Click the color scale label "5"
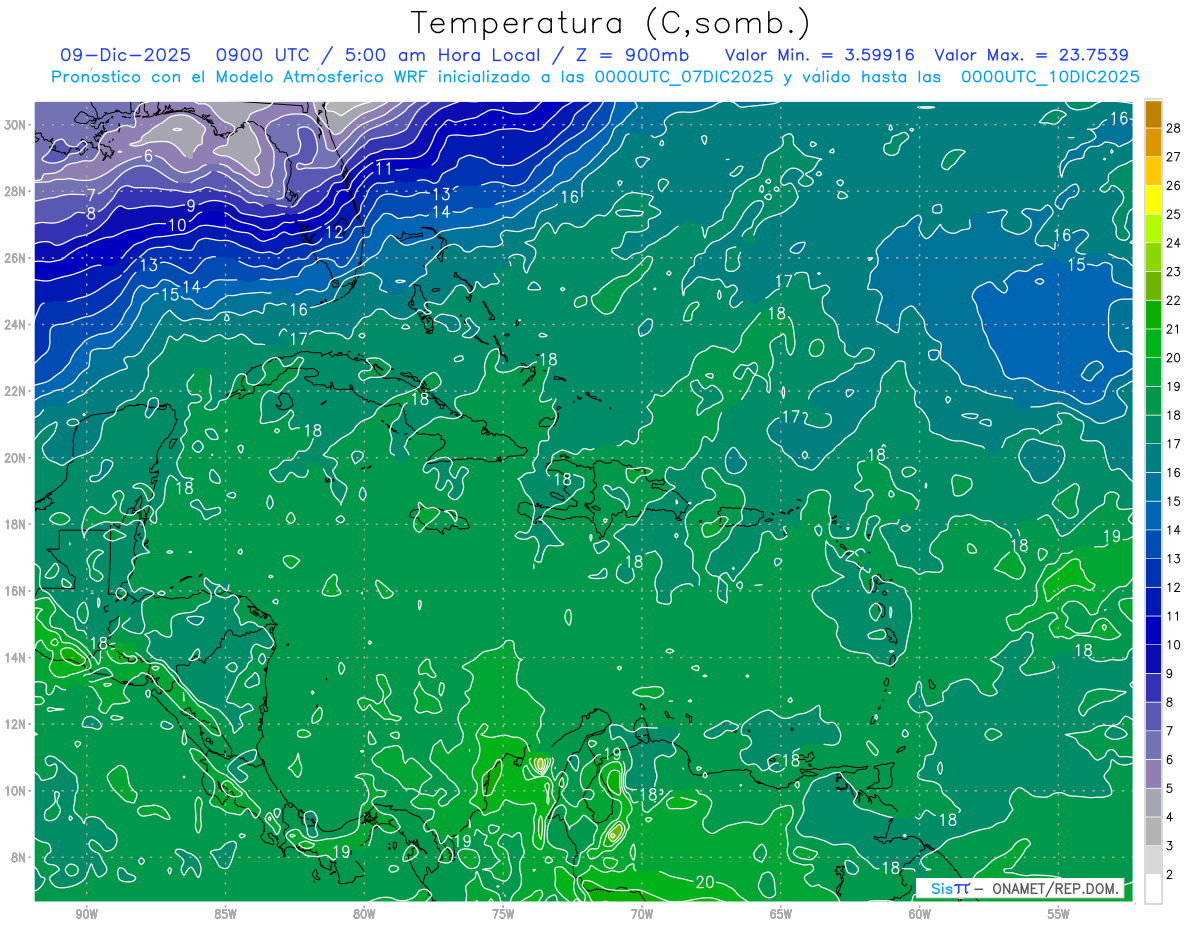 1169,788
